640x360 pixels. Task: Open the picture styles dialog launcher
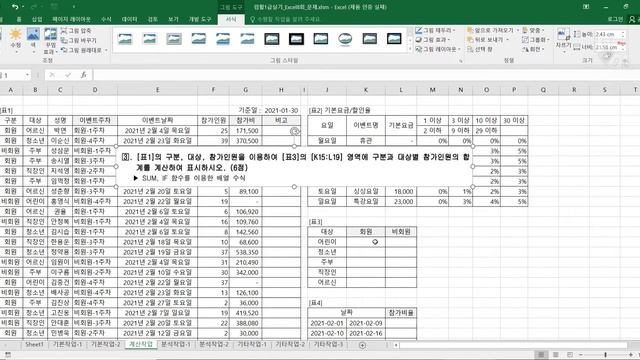coord(461,61)
